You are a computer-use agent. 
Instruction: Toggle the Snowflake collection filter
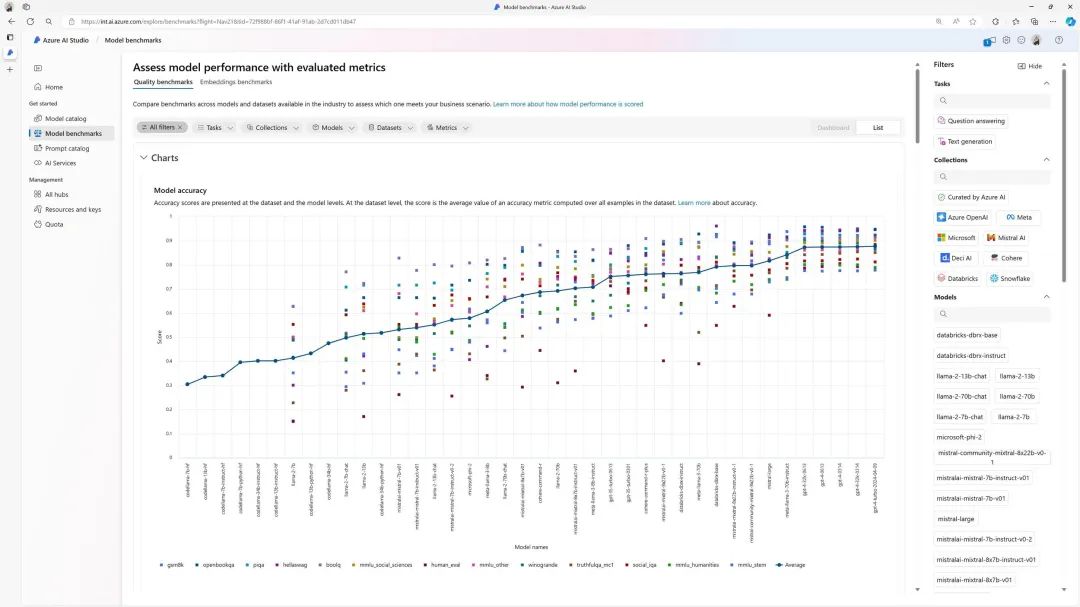(x=1010, y=278)
